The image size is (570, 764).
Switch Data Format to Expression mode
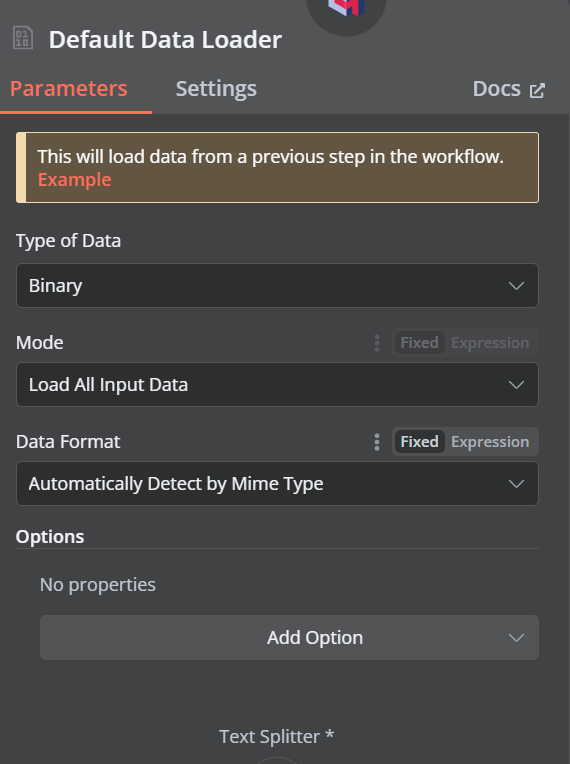click(x=490, y=442)
